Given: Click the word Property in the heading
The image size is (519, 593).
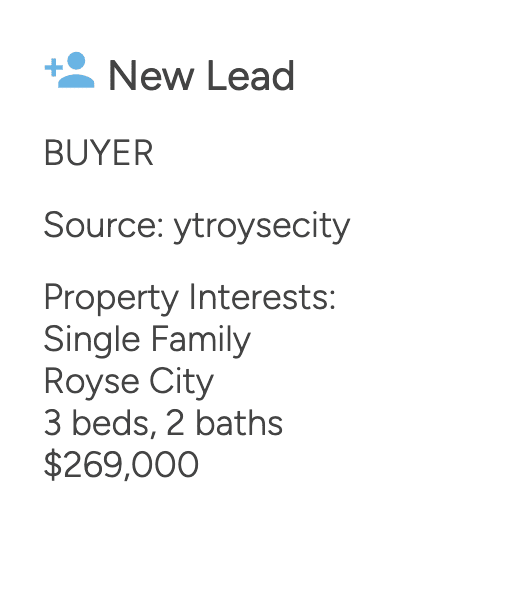Looking at the screenshot, I should pyautogui.click(x=111, y=300).
